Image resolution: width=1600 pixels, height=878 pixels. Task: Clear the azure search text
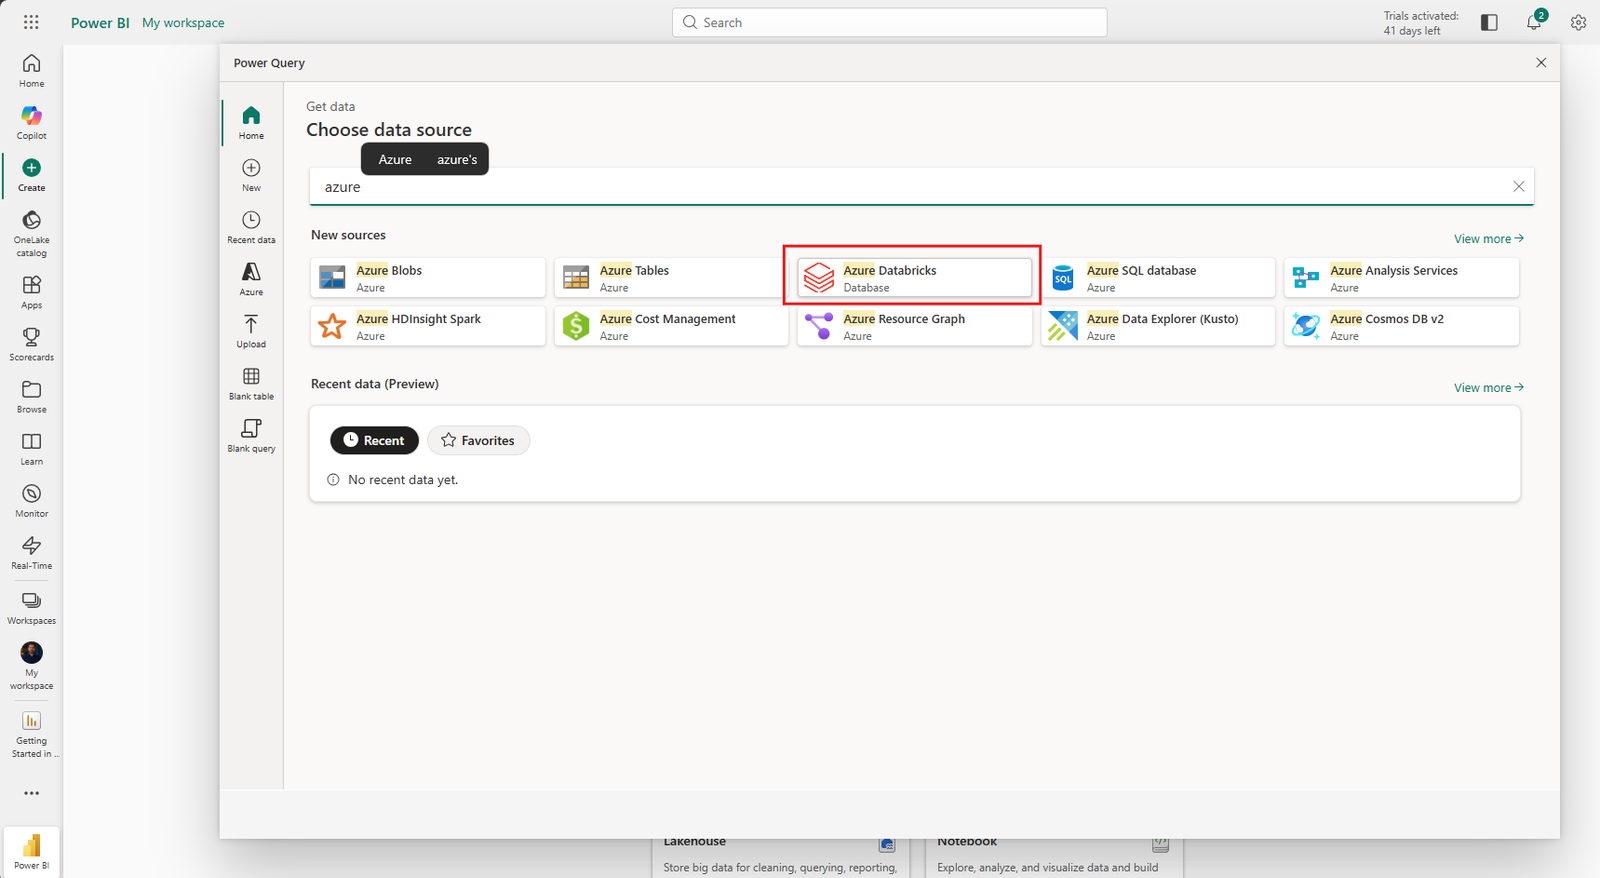[1518, 187]
